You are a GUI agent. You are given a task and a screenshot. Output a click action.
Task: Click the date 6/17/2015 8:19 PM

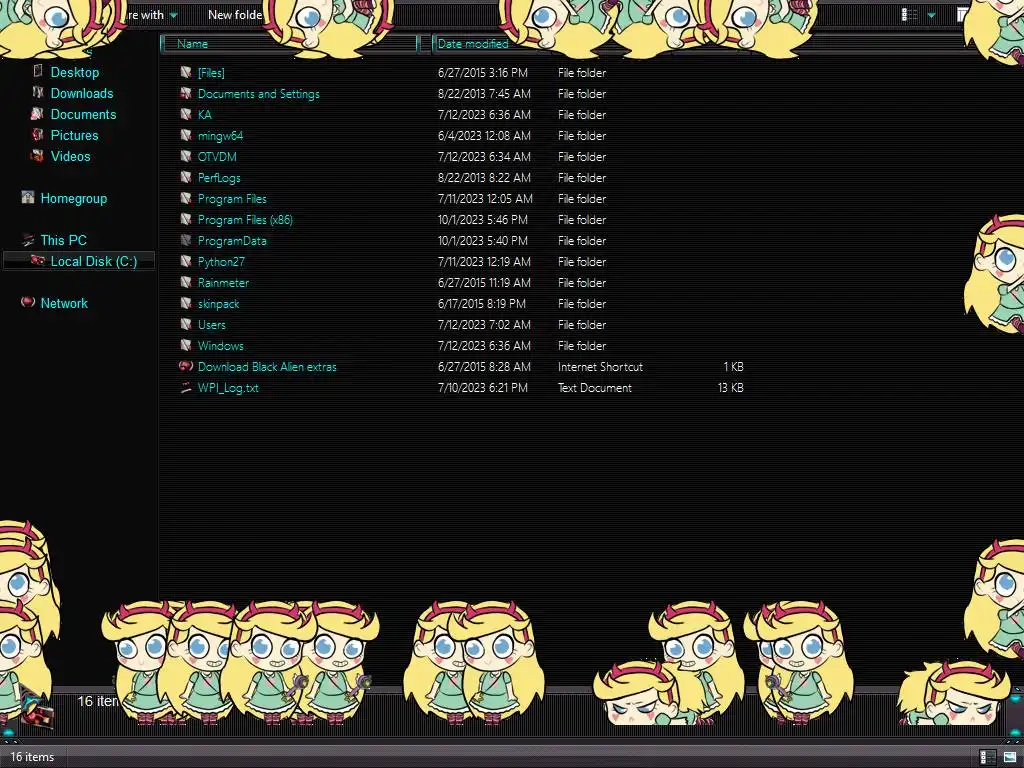(482, 303)
